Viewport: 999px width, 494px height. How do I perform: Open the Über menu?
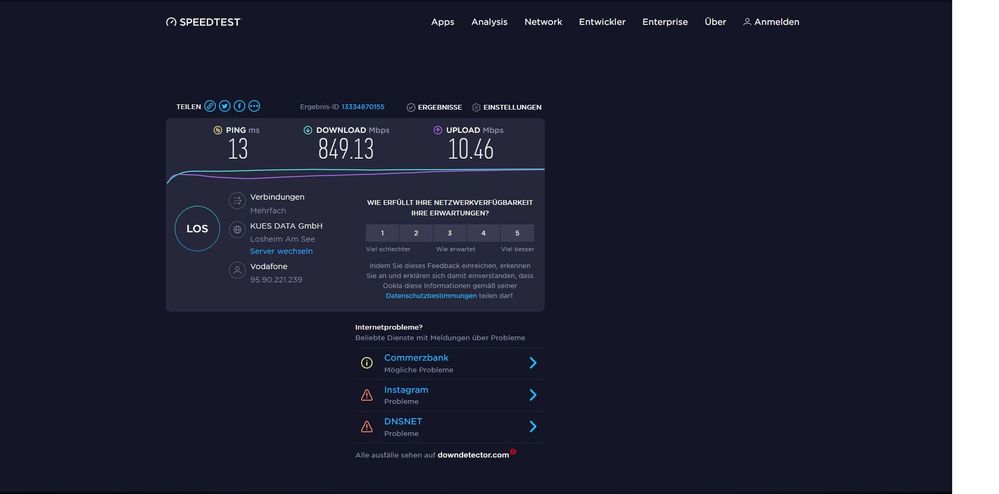[715, 22]
